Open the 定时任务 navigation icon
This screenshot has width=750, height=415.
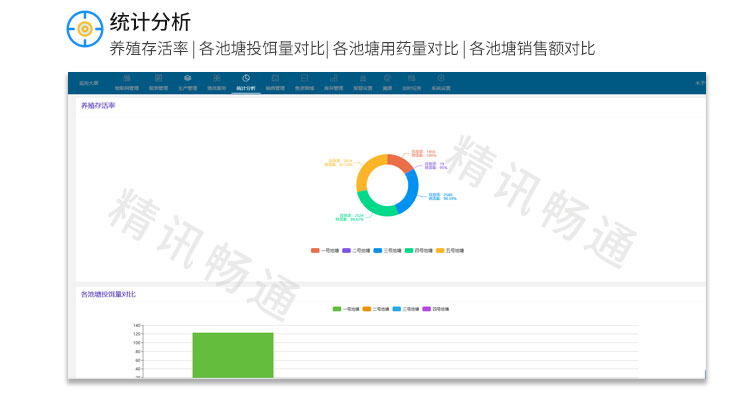tap(413, 78)
